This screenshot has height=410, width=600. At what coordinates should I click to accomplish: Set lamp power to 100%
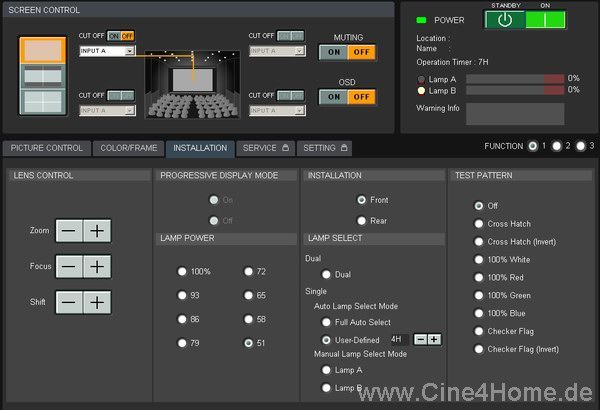pos(182,271)
